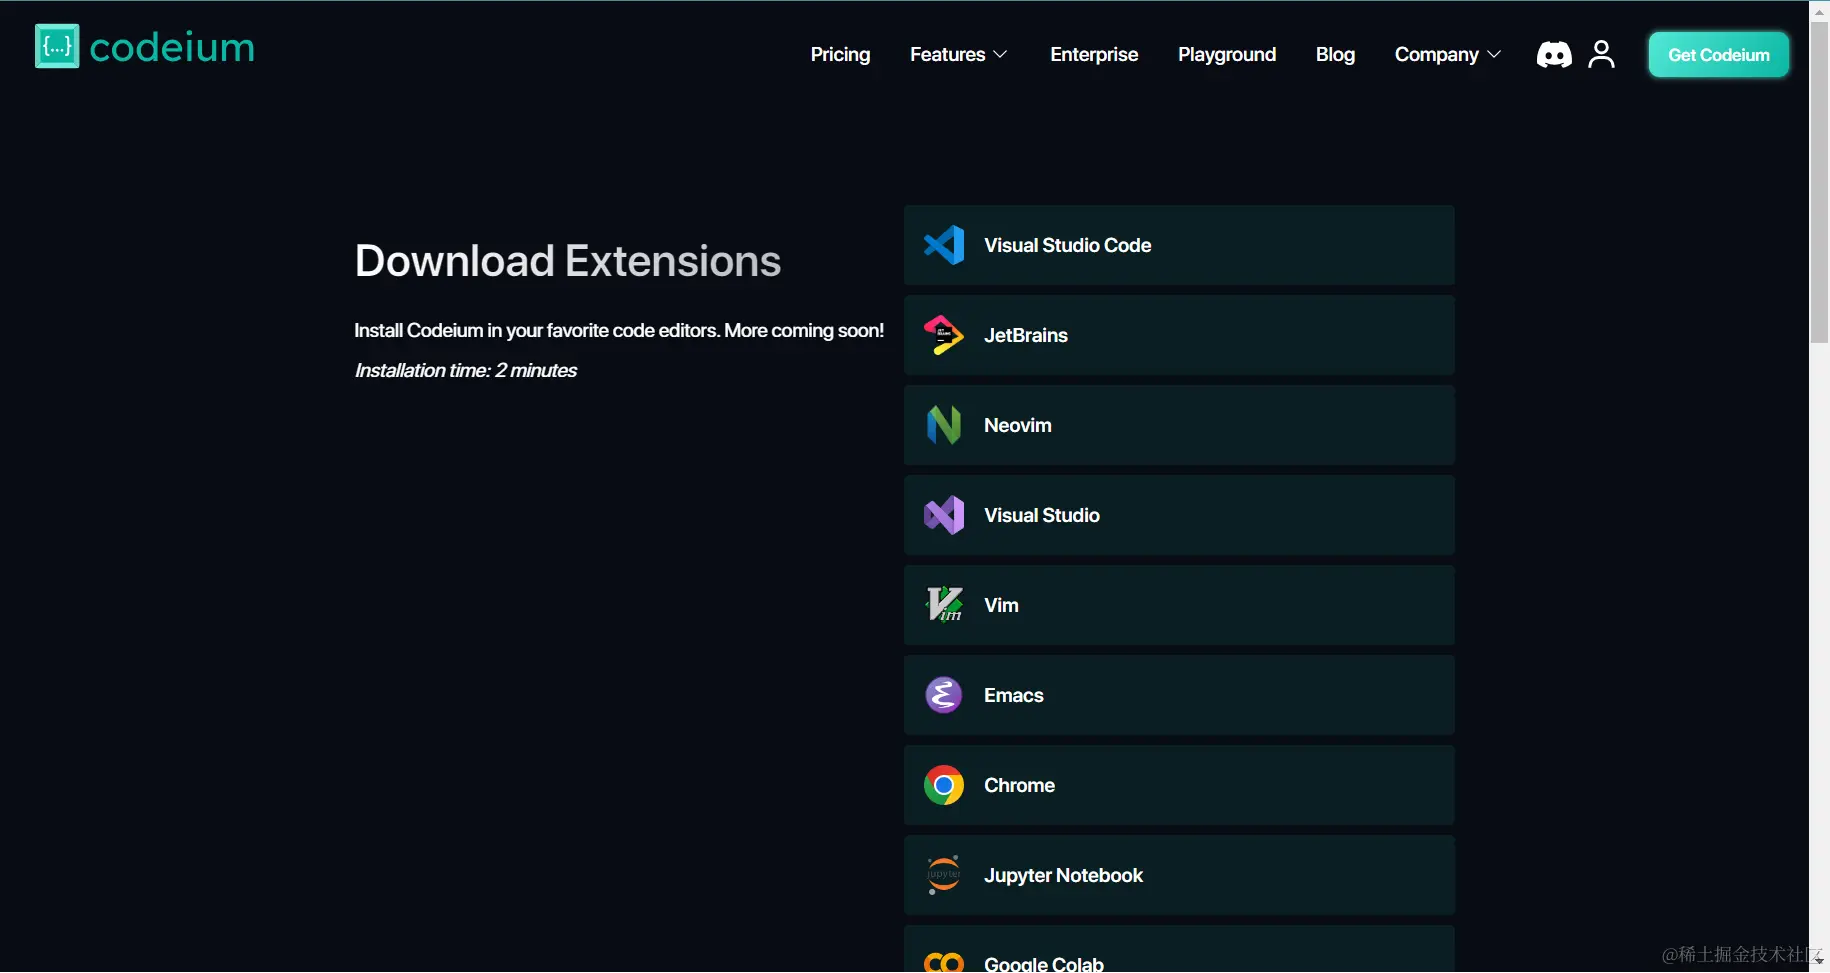This screenshot has height=973, width=1830.
Task: Select the Google Colab label
Action: tap(1044, 964)
